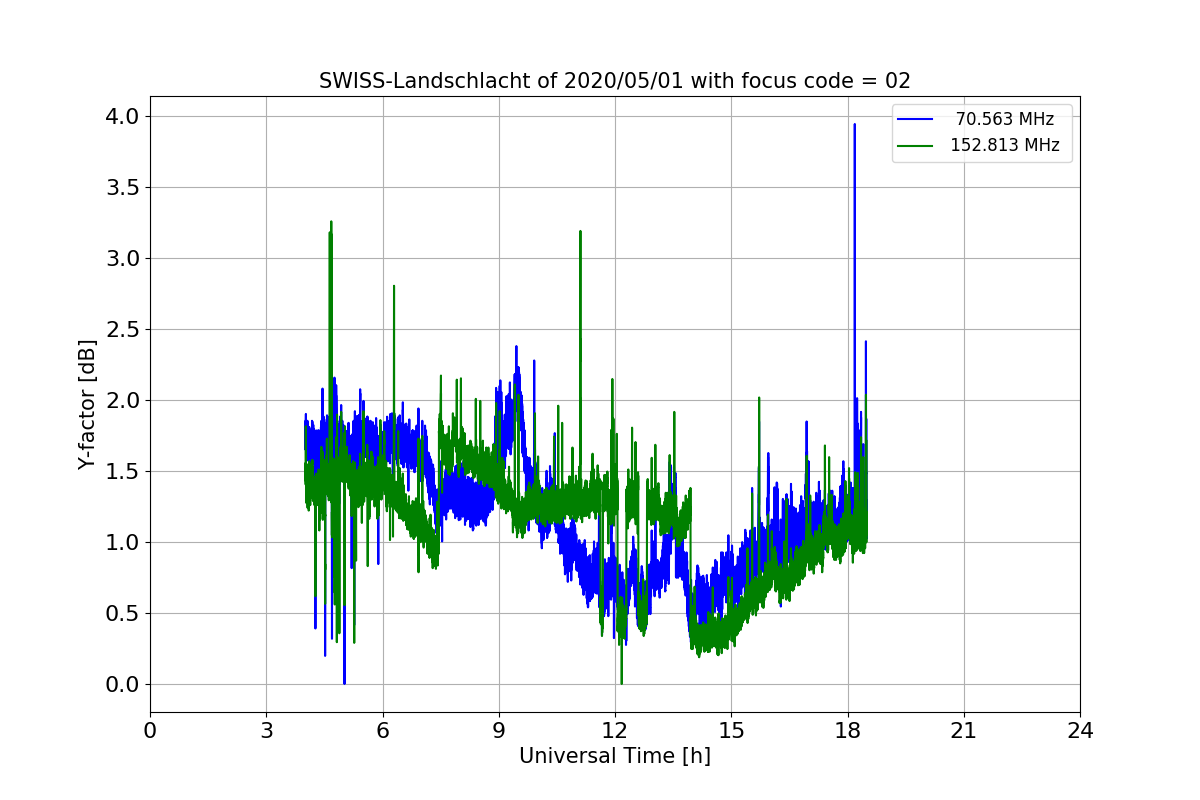
Task: Click the x-axis tick label '3'
Action: 266,730
